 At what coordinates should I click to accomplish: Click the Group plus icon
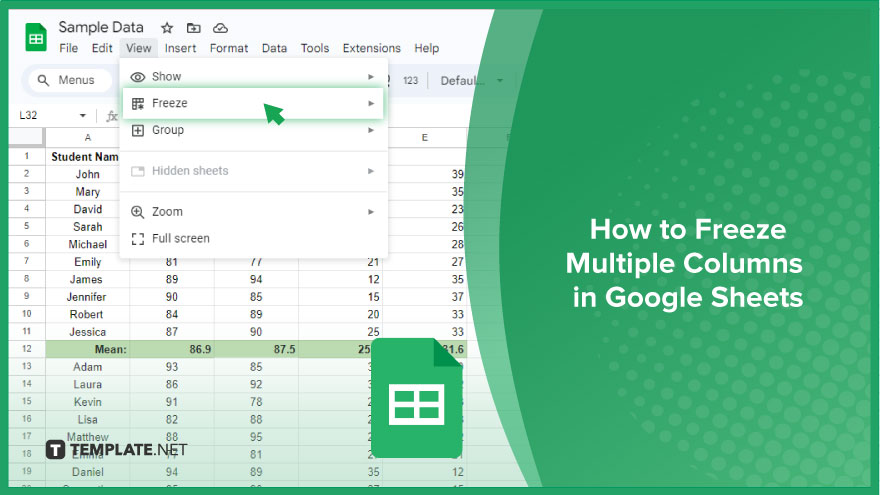coord(138,130)
